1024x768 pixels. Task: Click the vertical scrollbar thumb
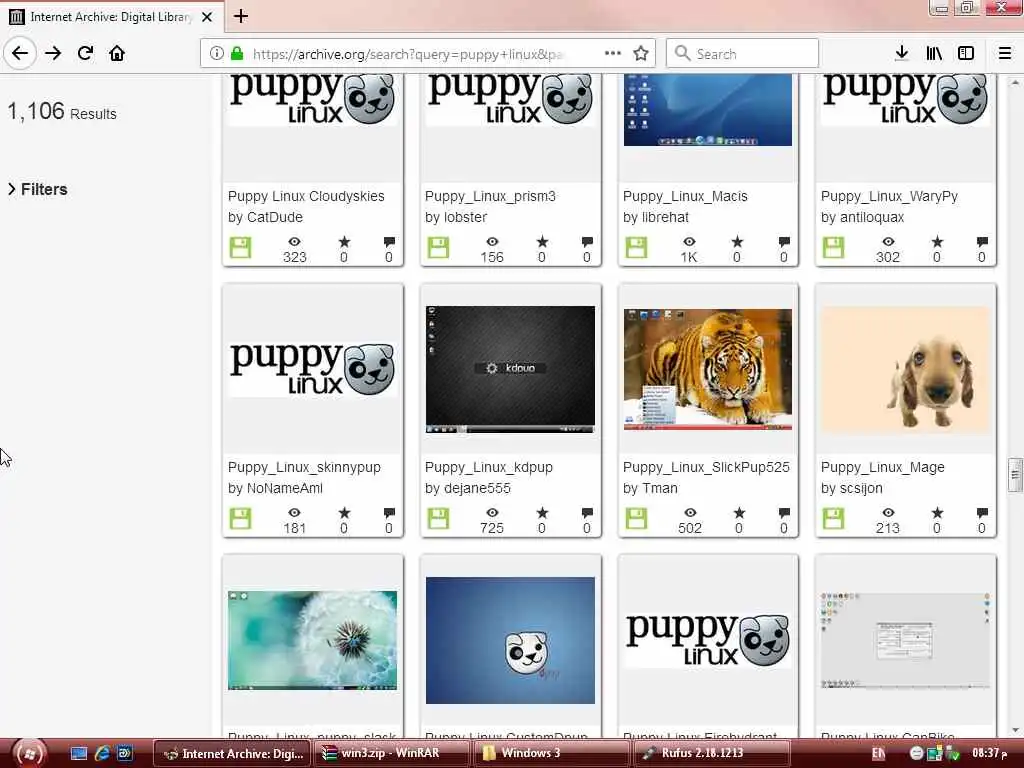click(1015, 475)
